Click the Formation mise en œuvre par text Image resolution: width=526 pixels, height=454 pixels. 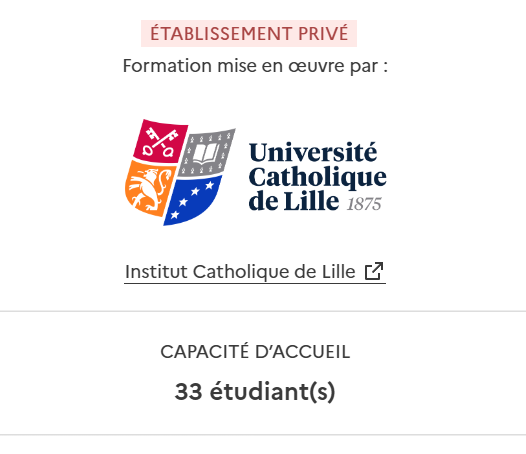[255, 66]
